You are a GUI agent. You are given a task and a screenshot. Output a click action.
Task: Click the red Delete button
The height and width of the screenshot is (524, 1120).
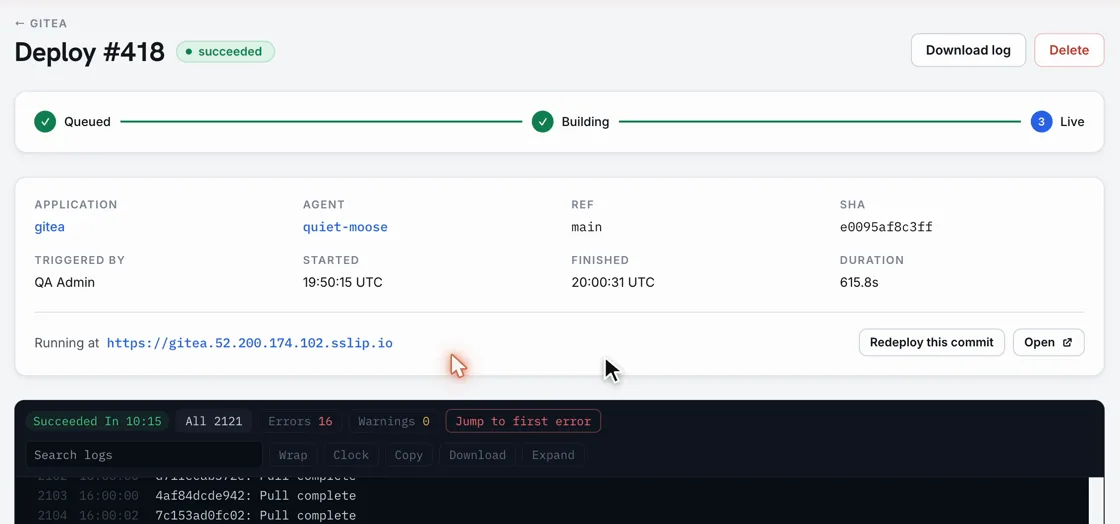1069,50
